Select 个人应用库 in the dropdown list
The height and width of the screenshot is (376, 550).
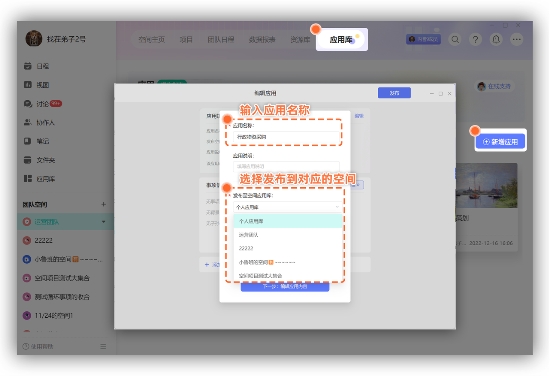pyautogui.click(x=288, y=221)
